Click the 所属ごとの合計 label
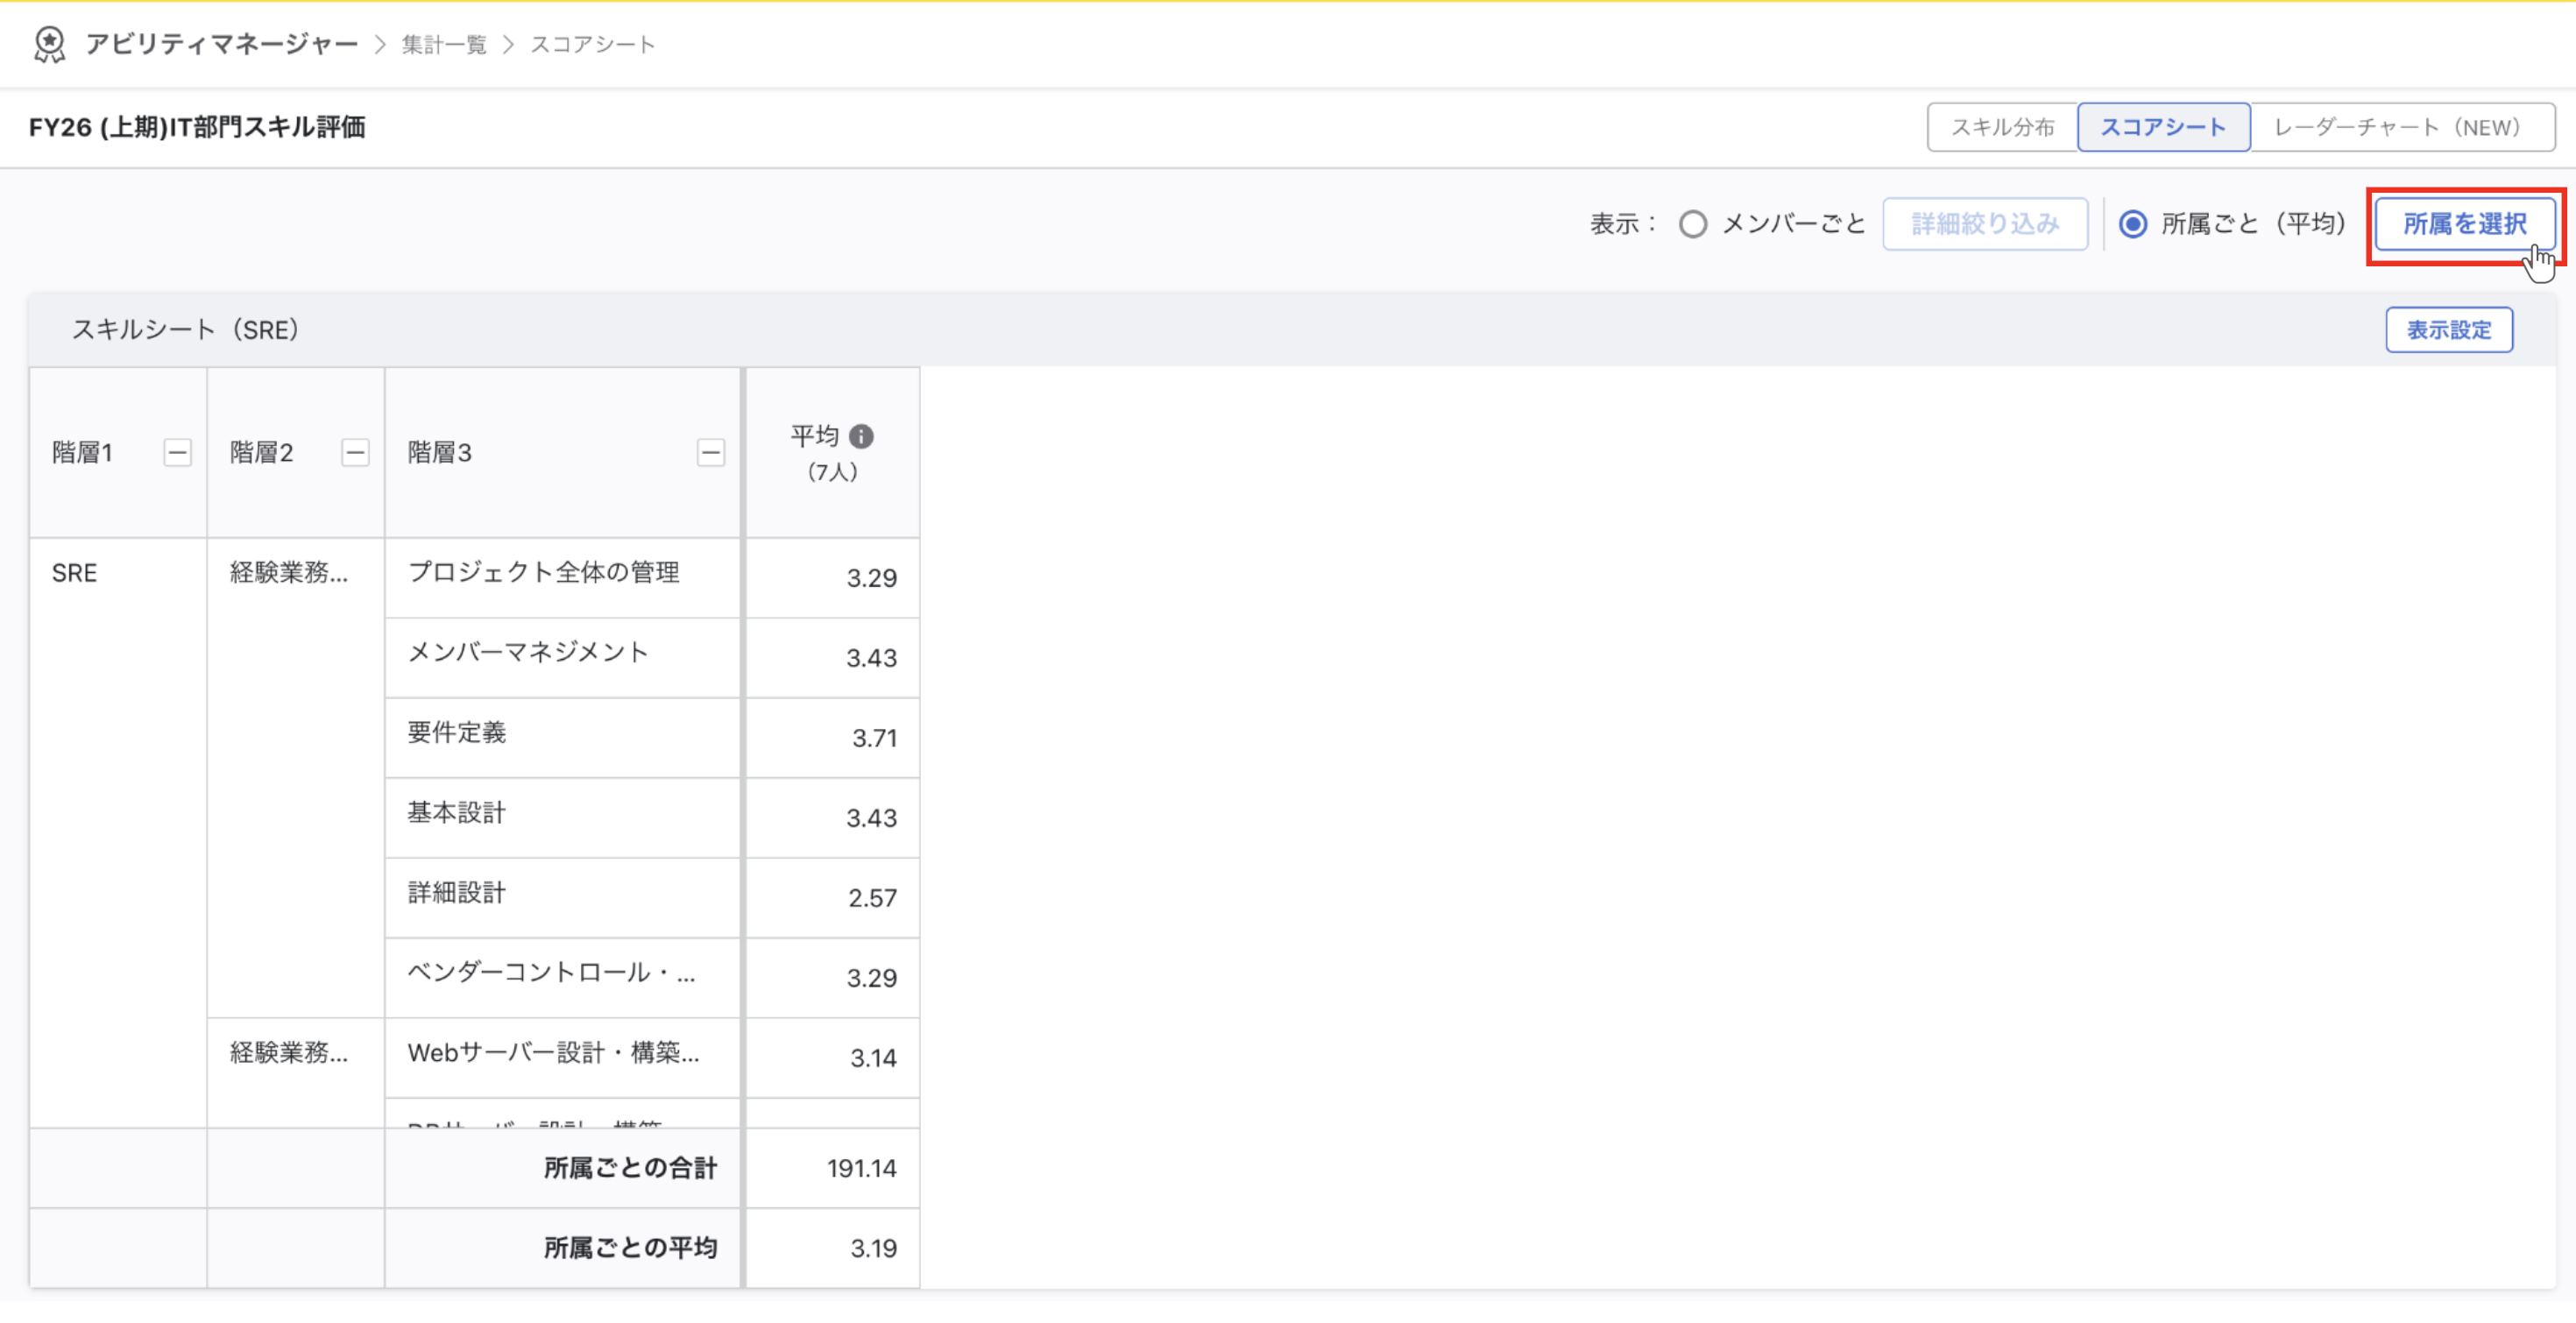 point(630,1168)
